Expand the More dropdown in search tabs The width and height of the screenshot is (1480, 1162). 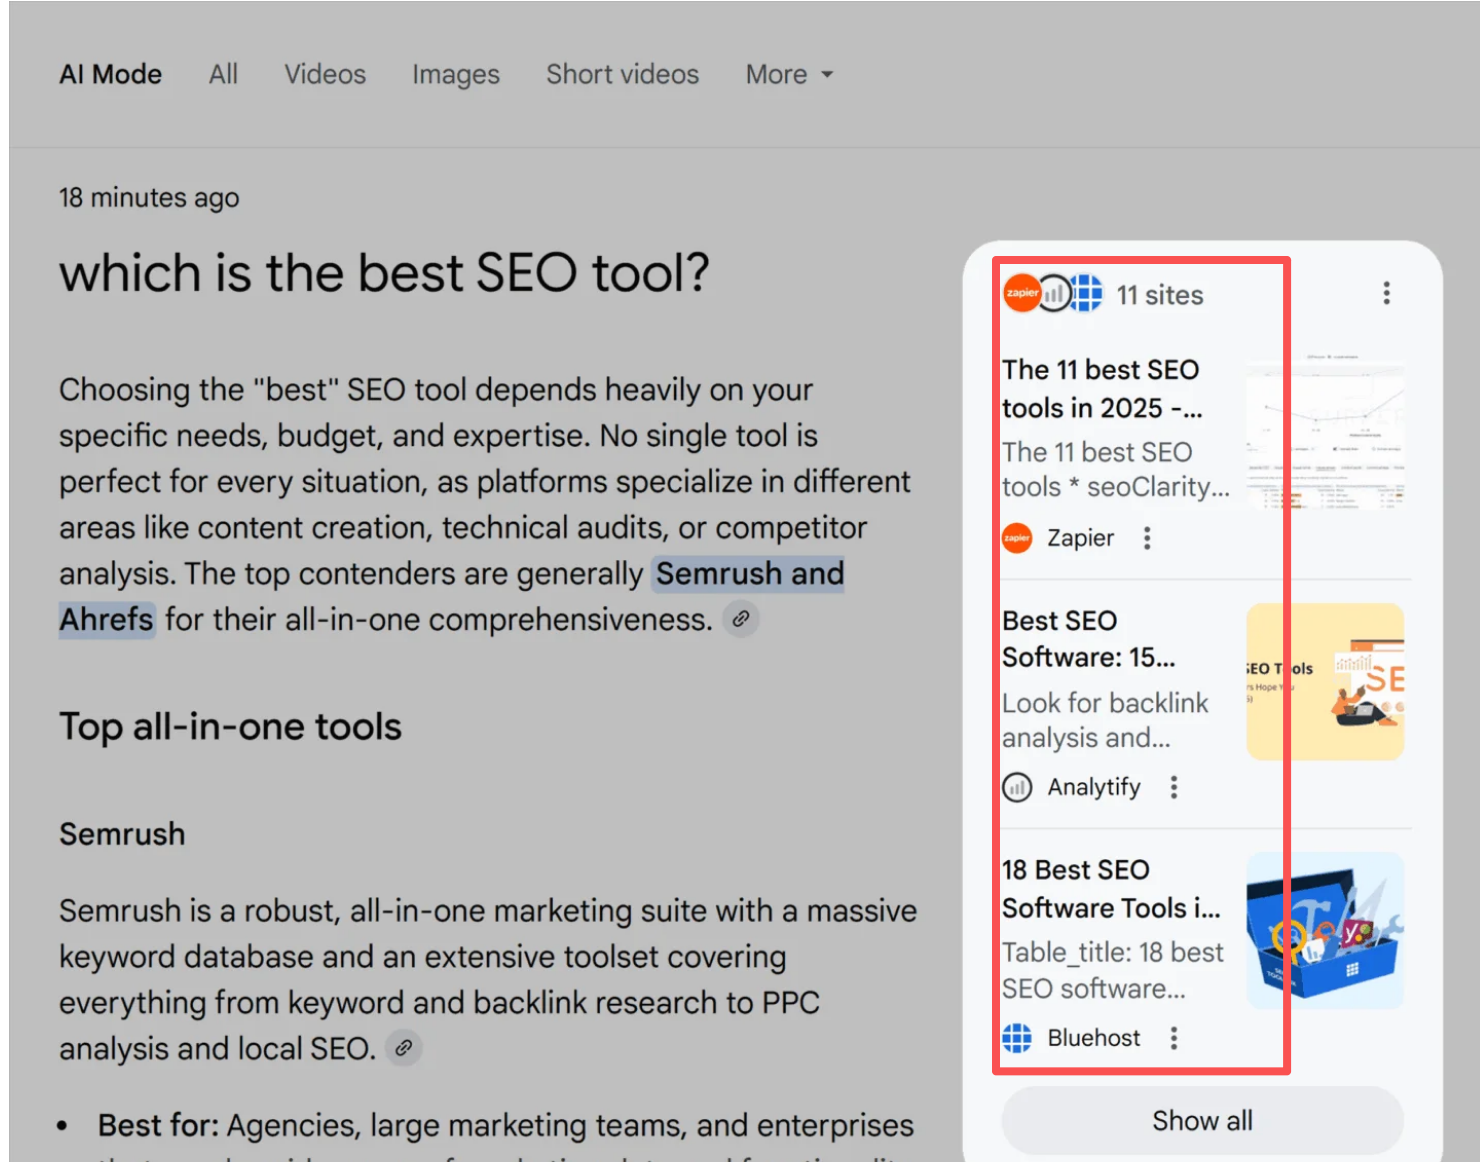coord(789,74)
